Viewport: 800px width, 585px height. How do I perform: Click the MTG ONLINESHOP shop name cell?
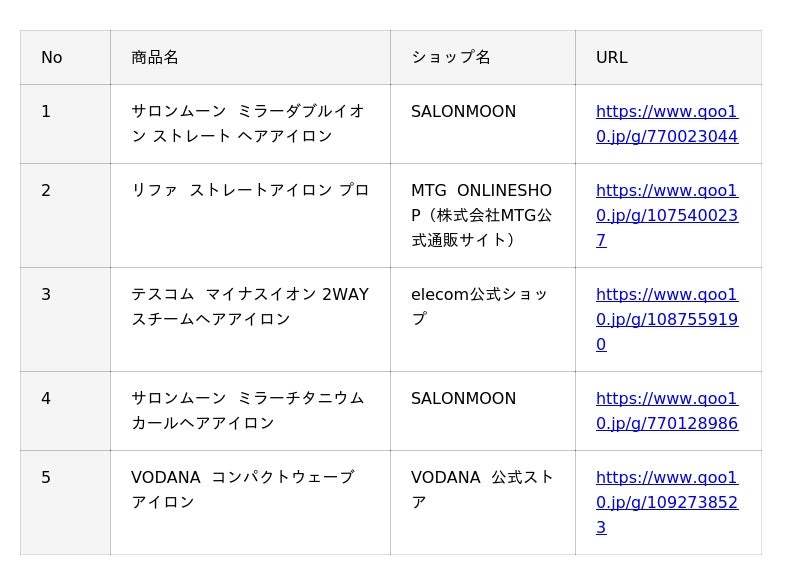click(x=481, y=215)
